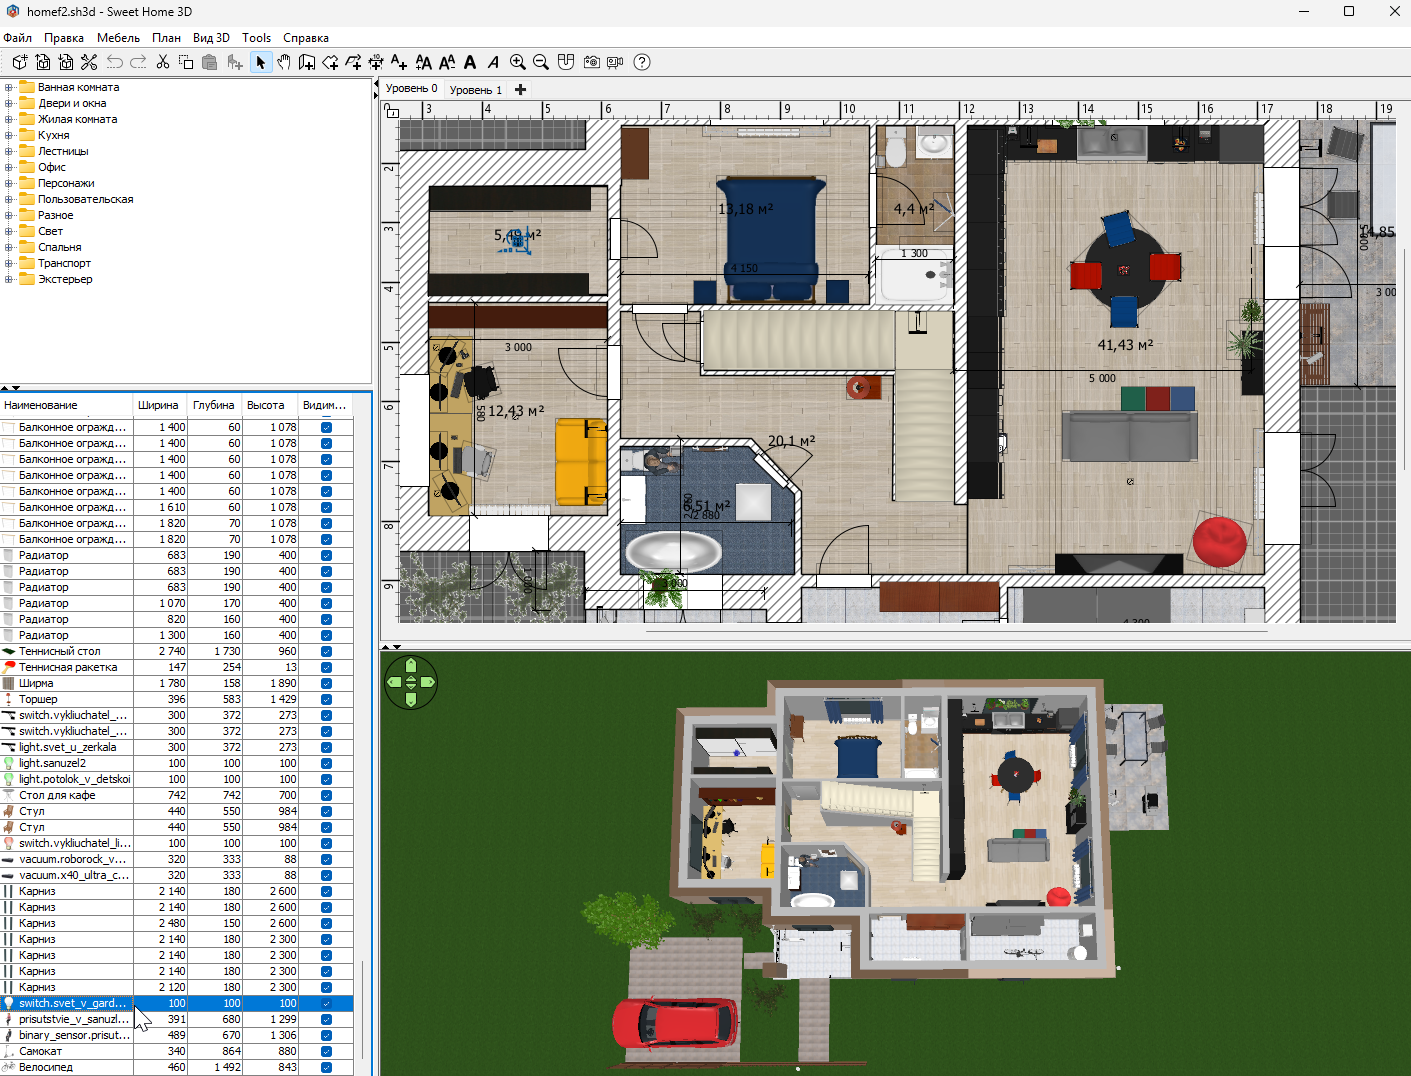The image size is (1411, 1076).
Task: Uncheck visibility of Стол для кафе
Action: (326, 795)
